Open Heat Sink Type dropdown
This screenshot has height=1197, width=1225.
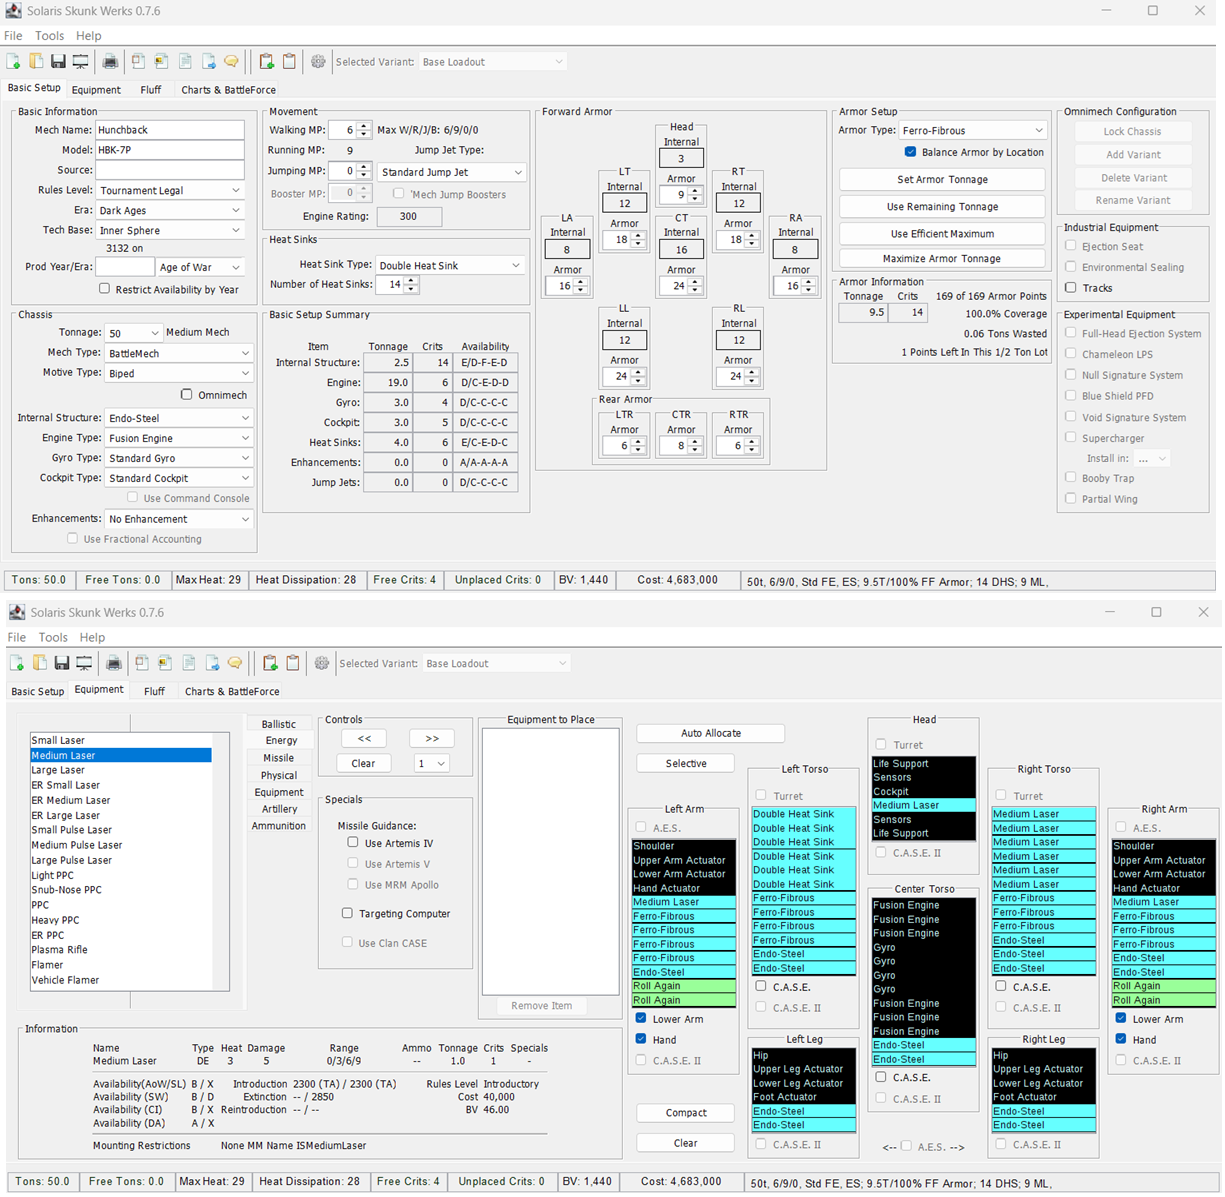pyautogui.click(x=450, y=265)
